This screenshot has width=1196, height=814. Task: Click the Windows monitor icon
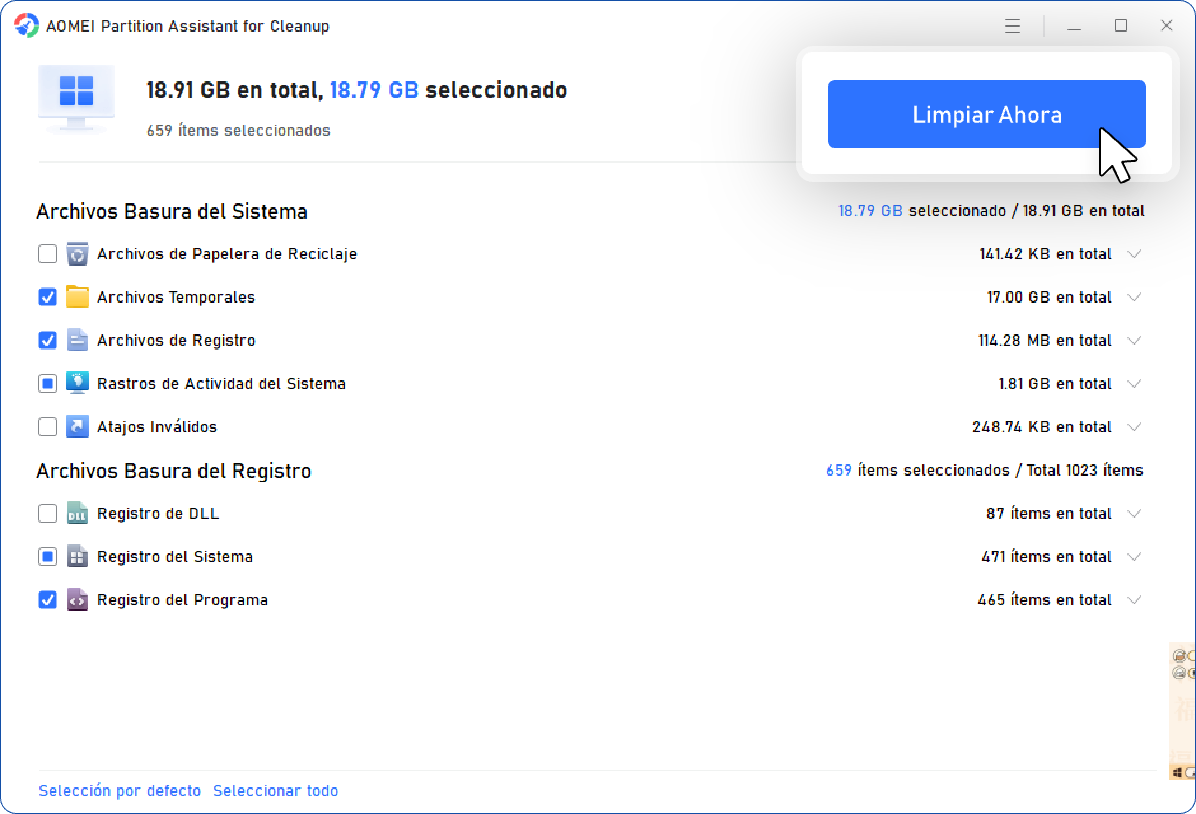click(x=76, y=98)
